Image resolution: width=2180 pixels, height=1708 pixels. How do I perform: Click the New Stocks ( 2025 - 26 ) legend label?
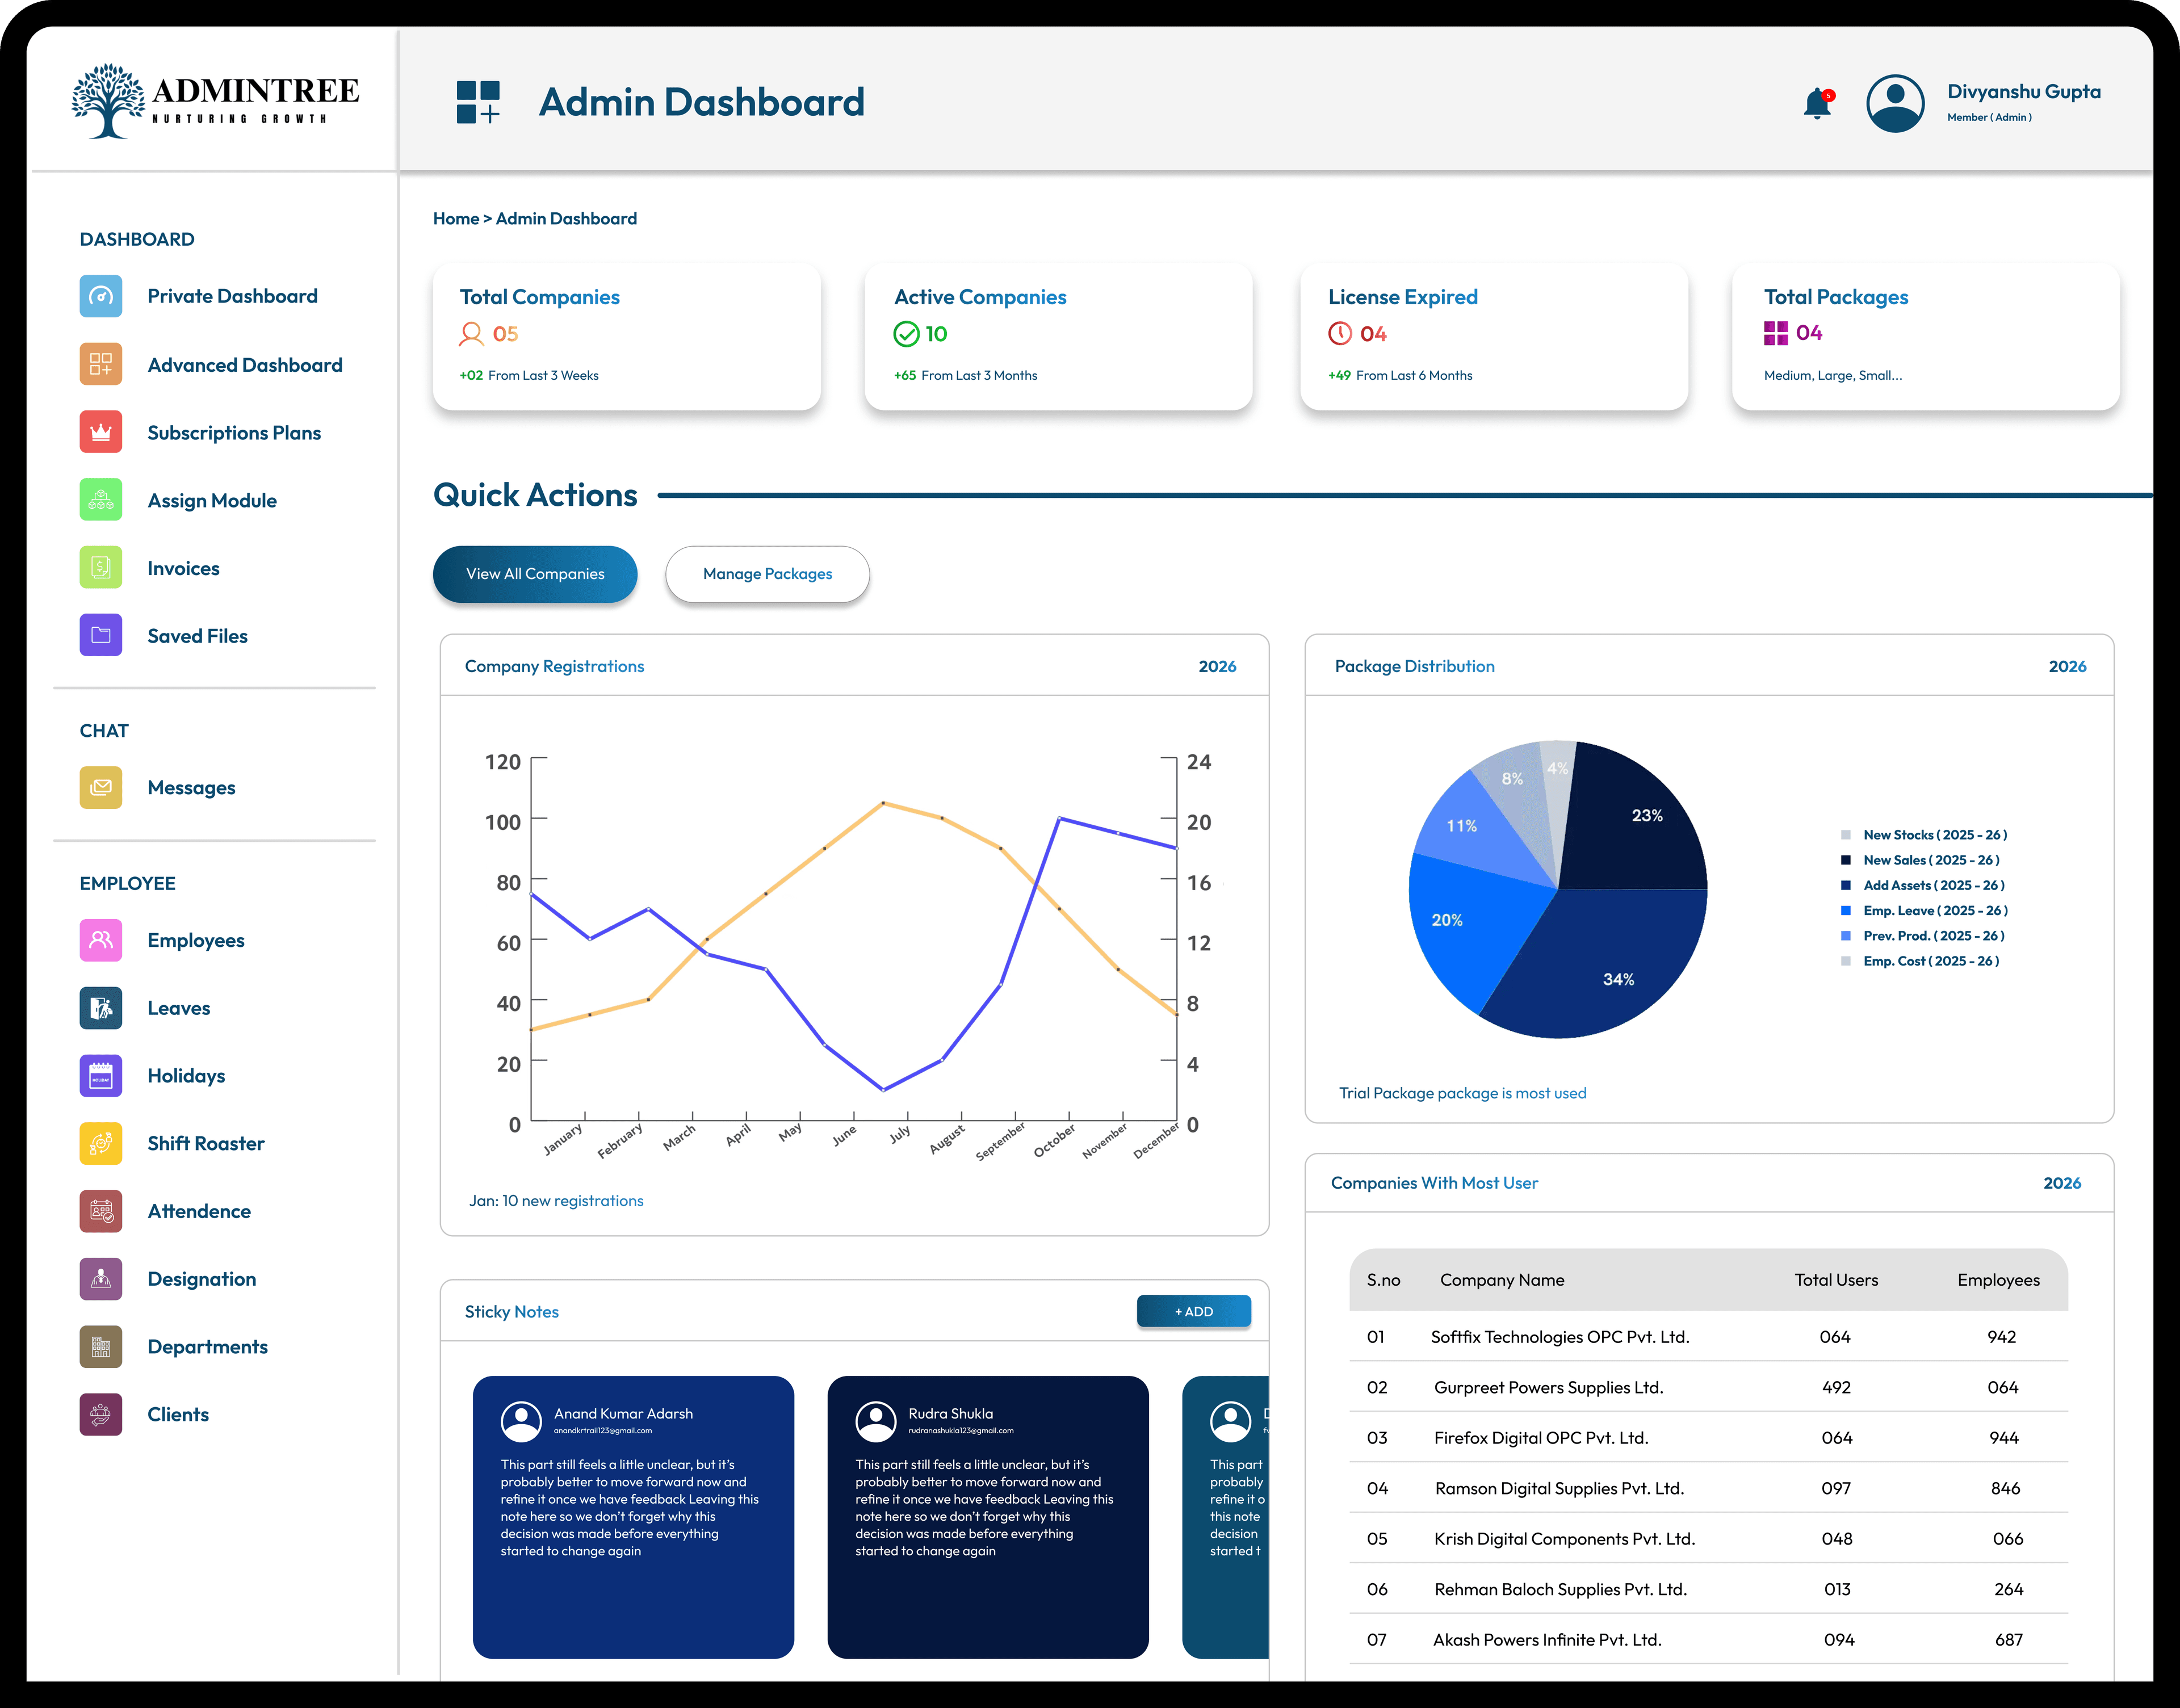1935,835
